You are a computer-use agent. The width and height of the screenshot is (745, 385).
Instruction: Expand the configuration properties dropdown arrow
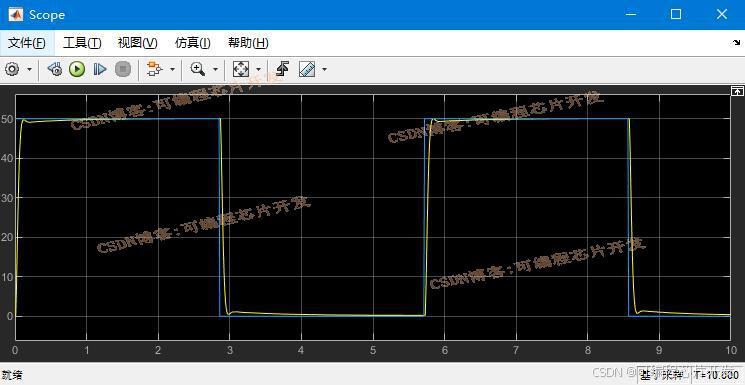[x=29, y=69]
